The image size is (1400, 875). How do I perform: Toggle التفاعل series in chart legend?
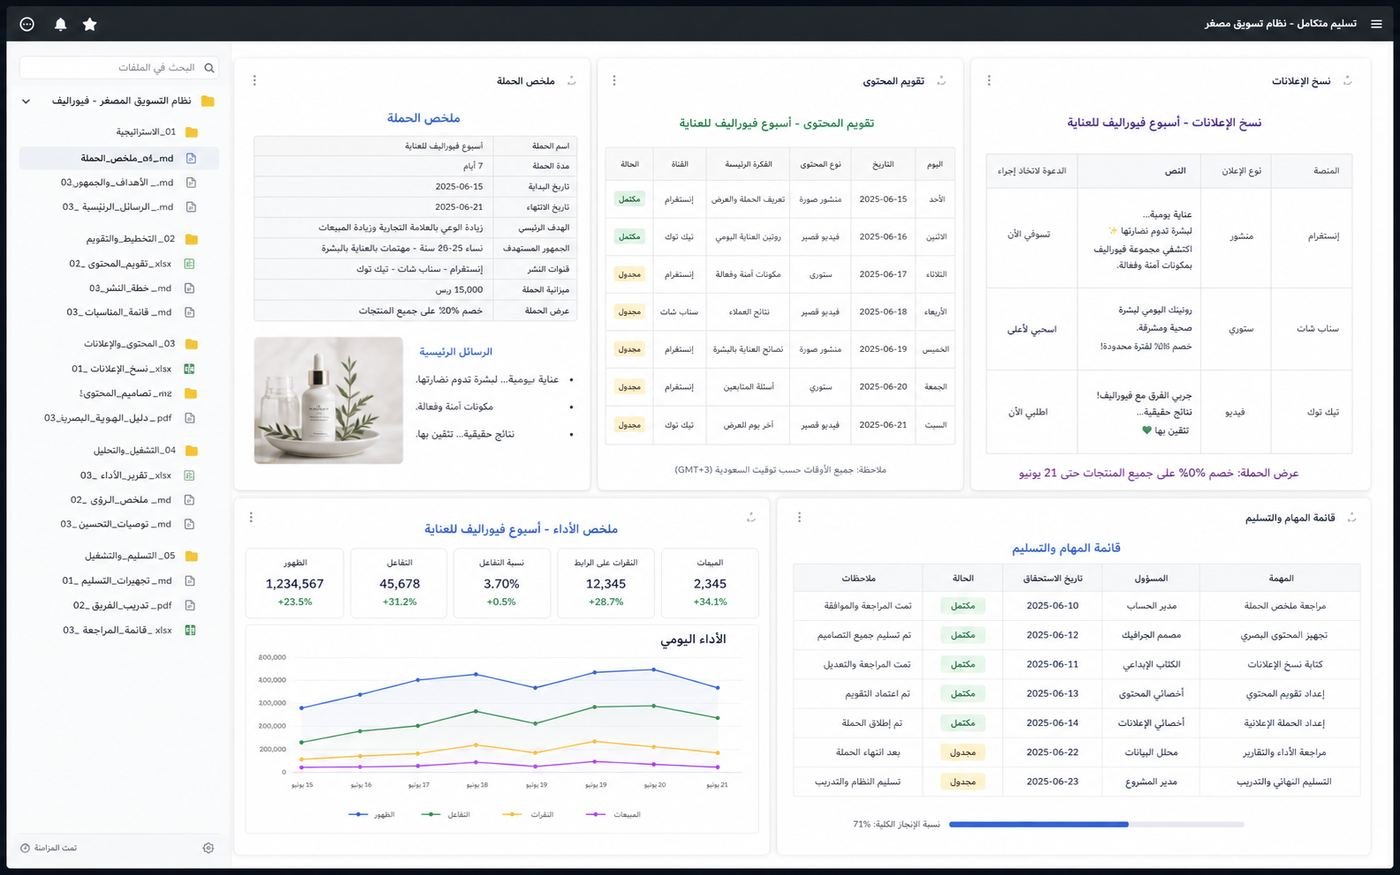(446, 815)
